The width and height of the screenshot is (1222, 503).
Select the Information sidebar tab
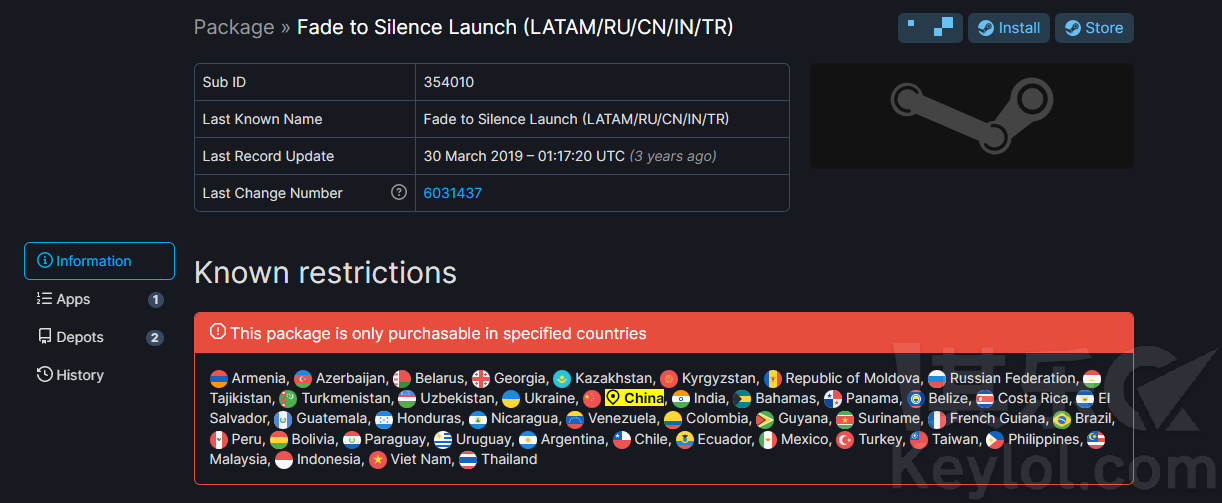point(99,261)
